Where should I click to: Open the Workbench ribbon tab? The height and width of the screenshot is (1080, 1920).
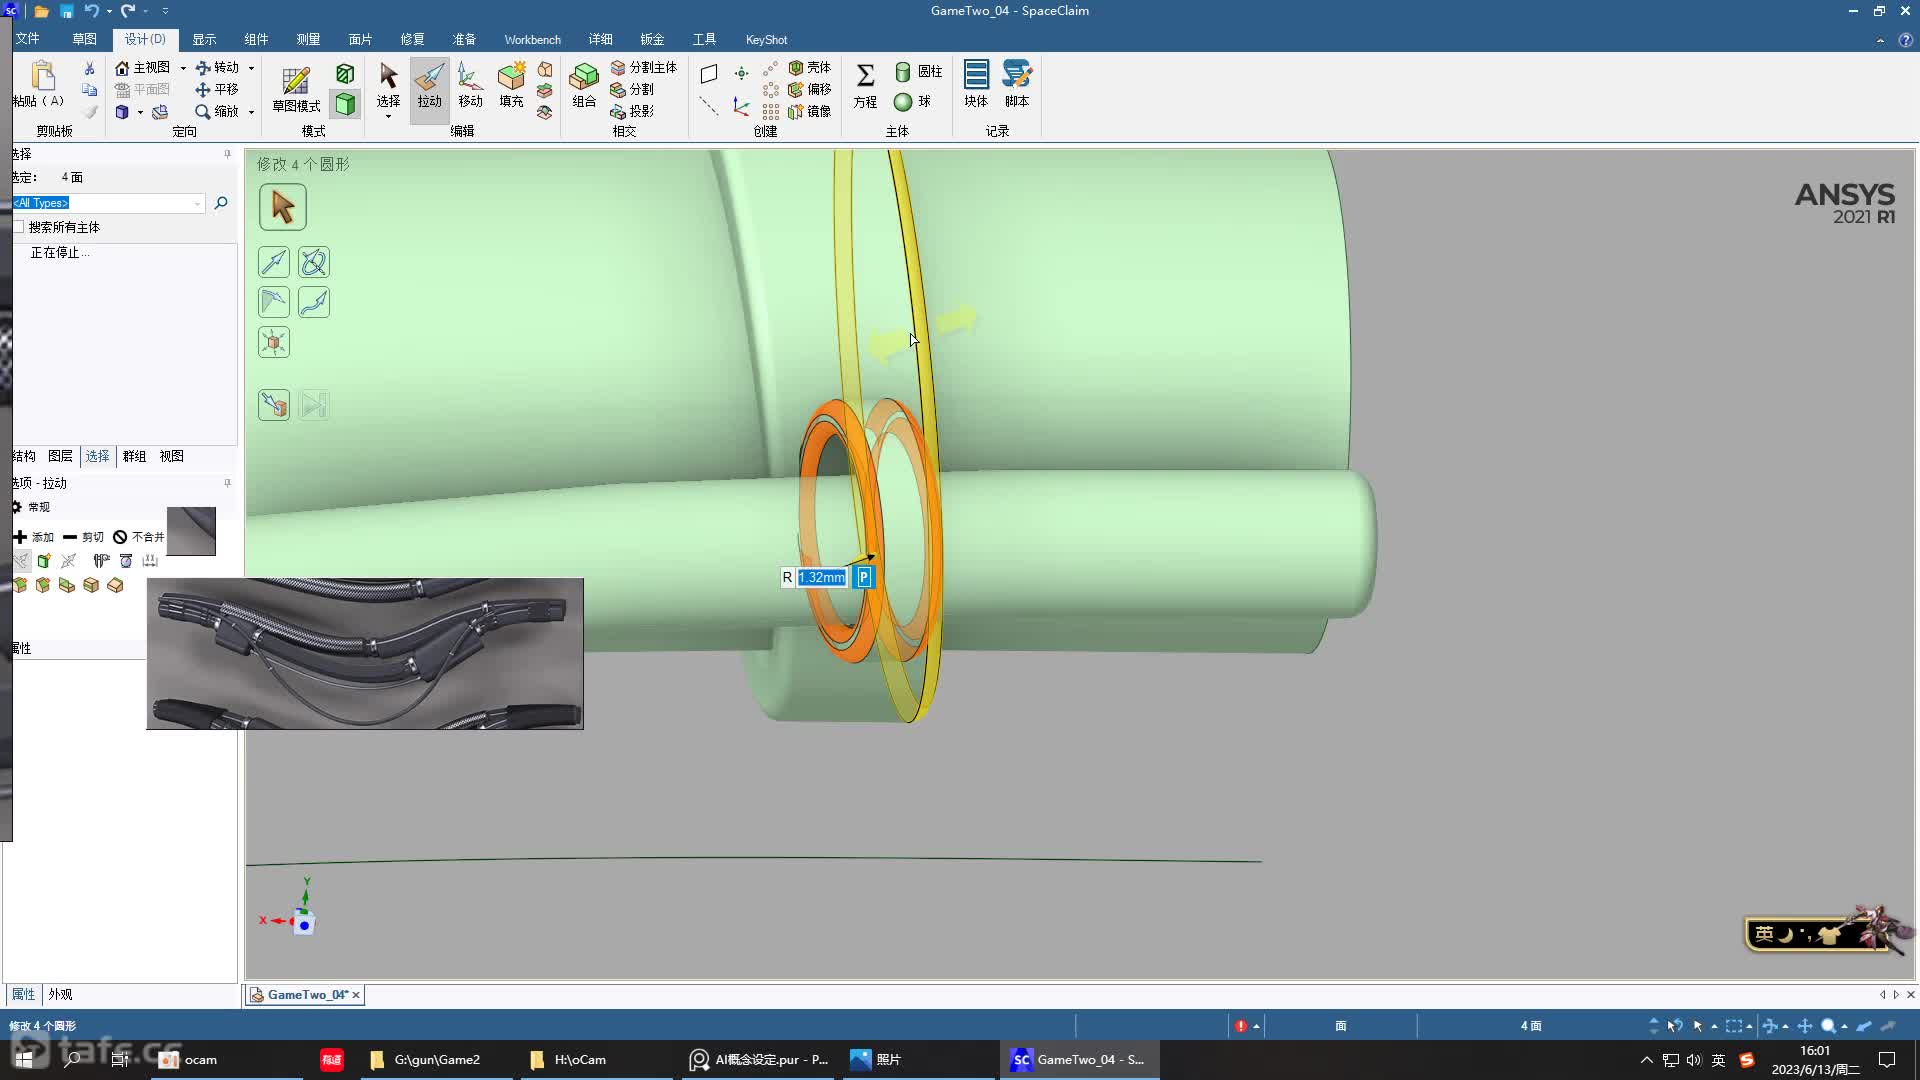(x=532, y=39)
